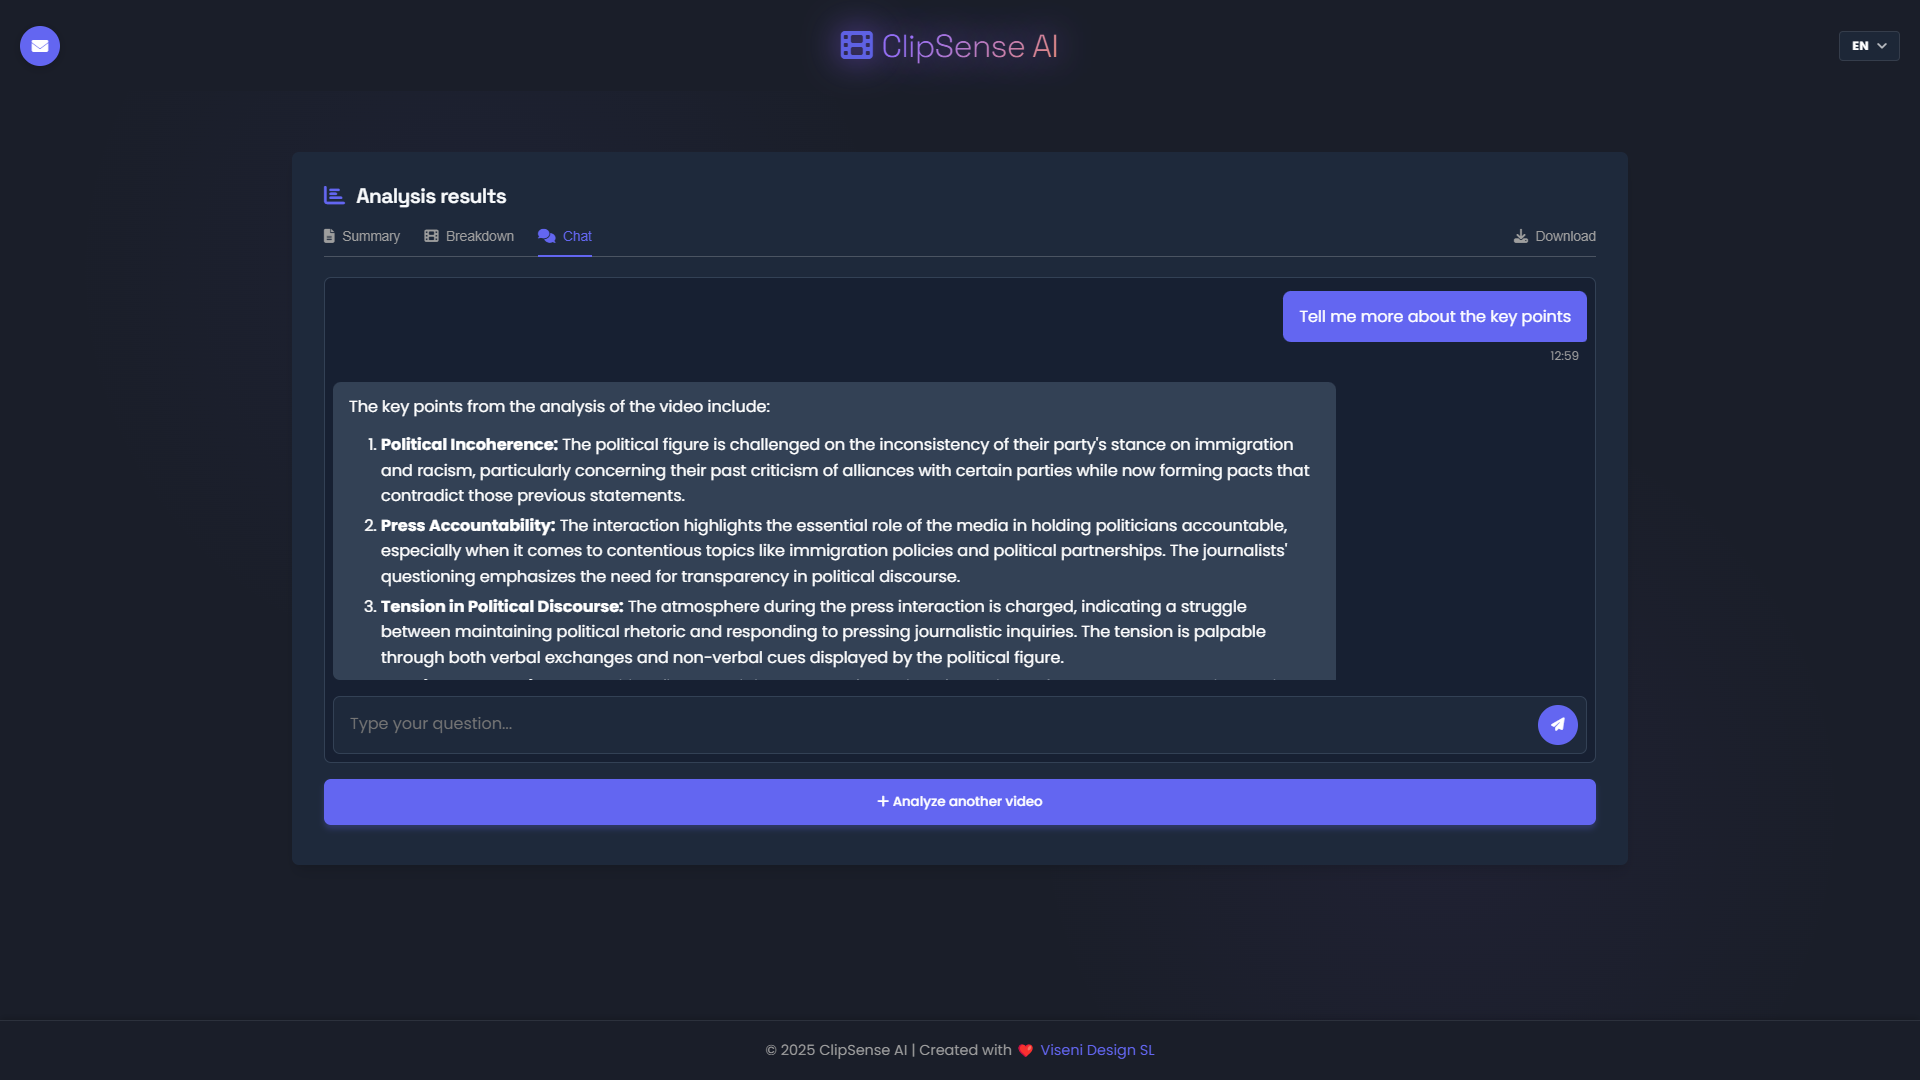1920x1080 pixels.
Task: Click the ClipSense AI film logo icon
Action: click(856, 46)
